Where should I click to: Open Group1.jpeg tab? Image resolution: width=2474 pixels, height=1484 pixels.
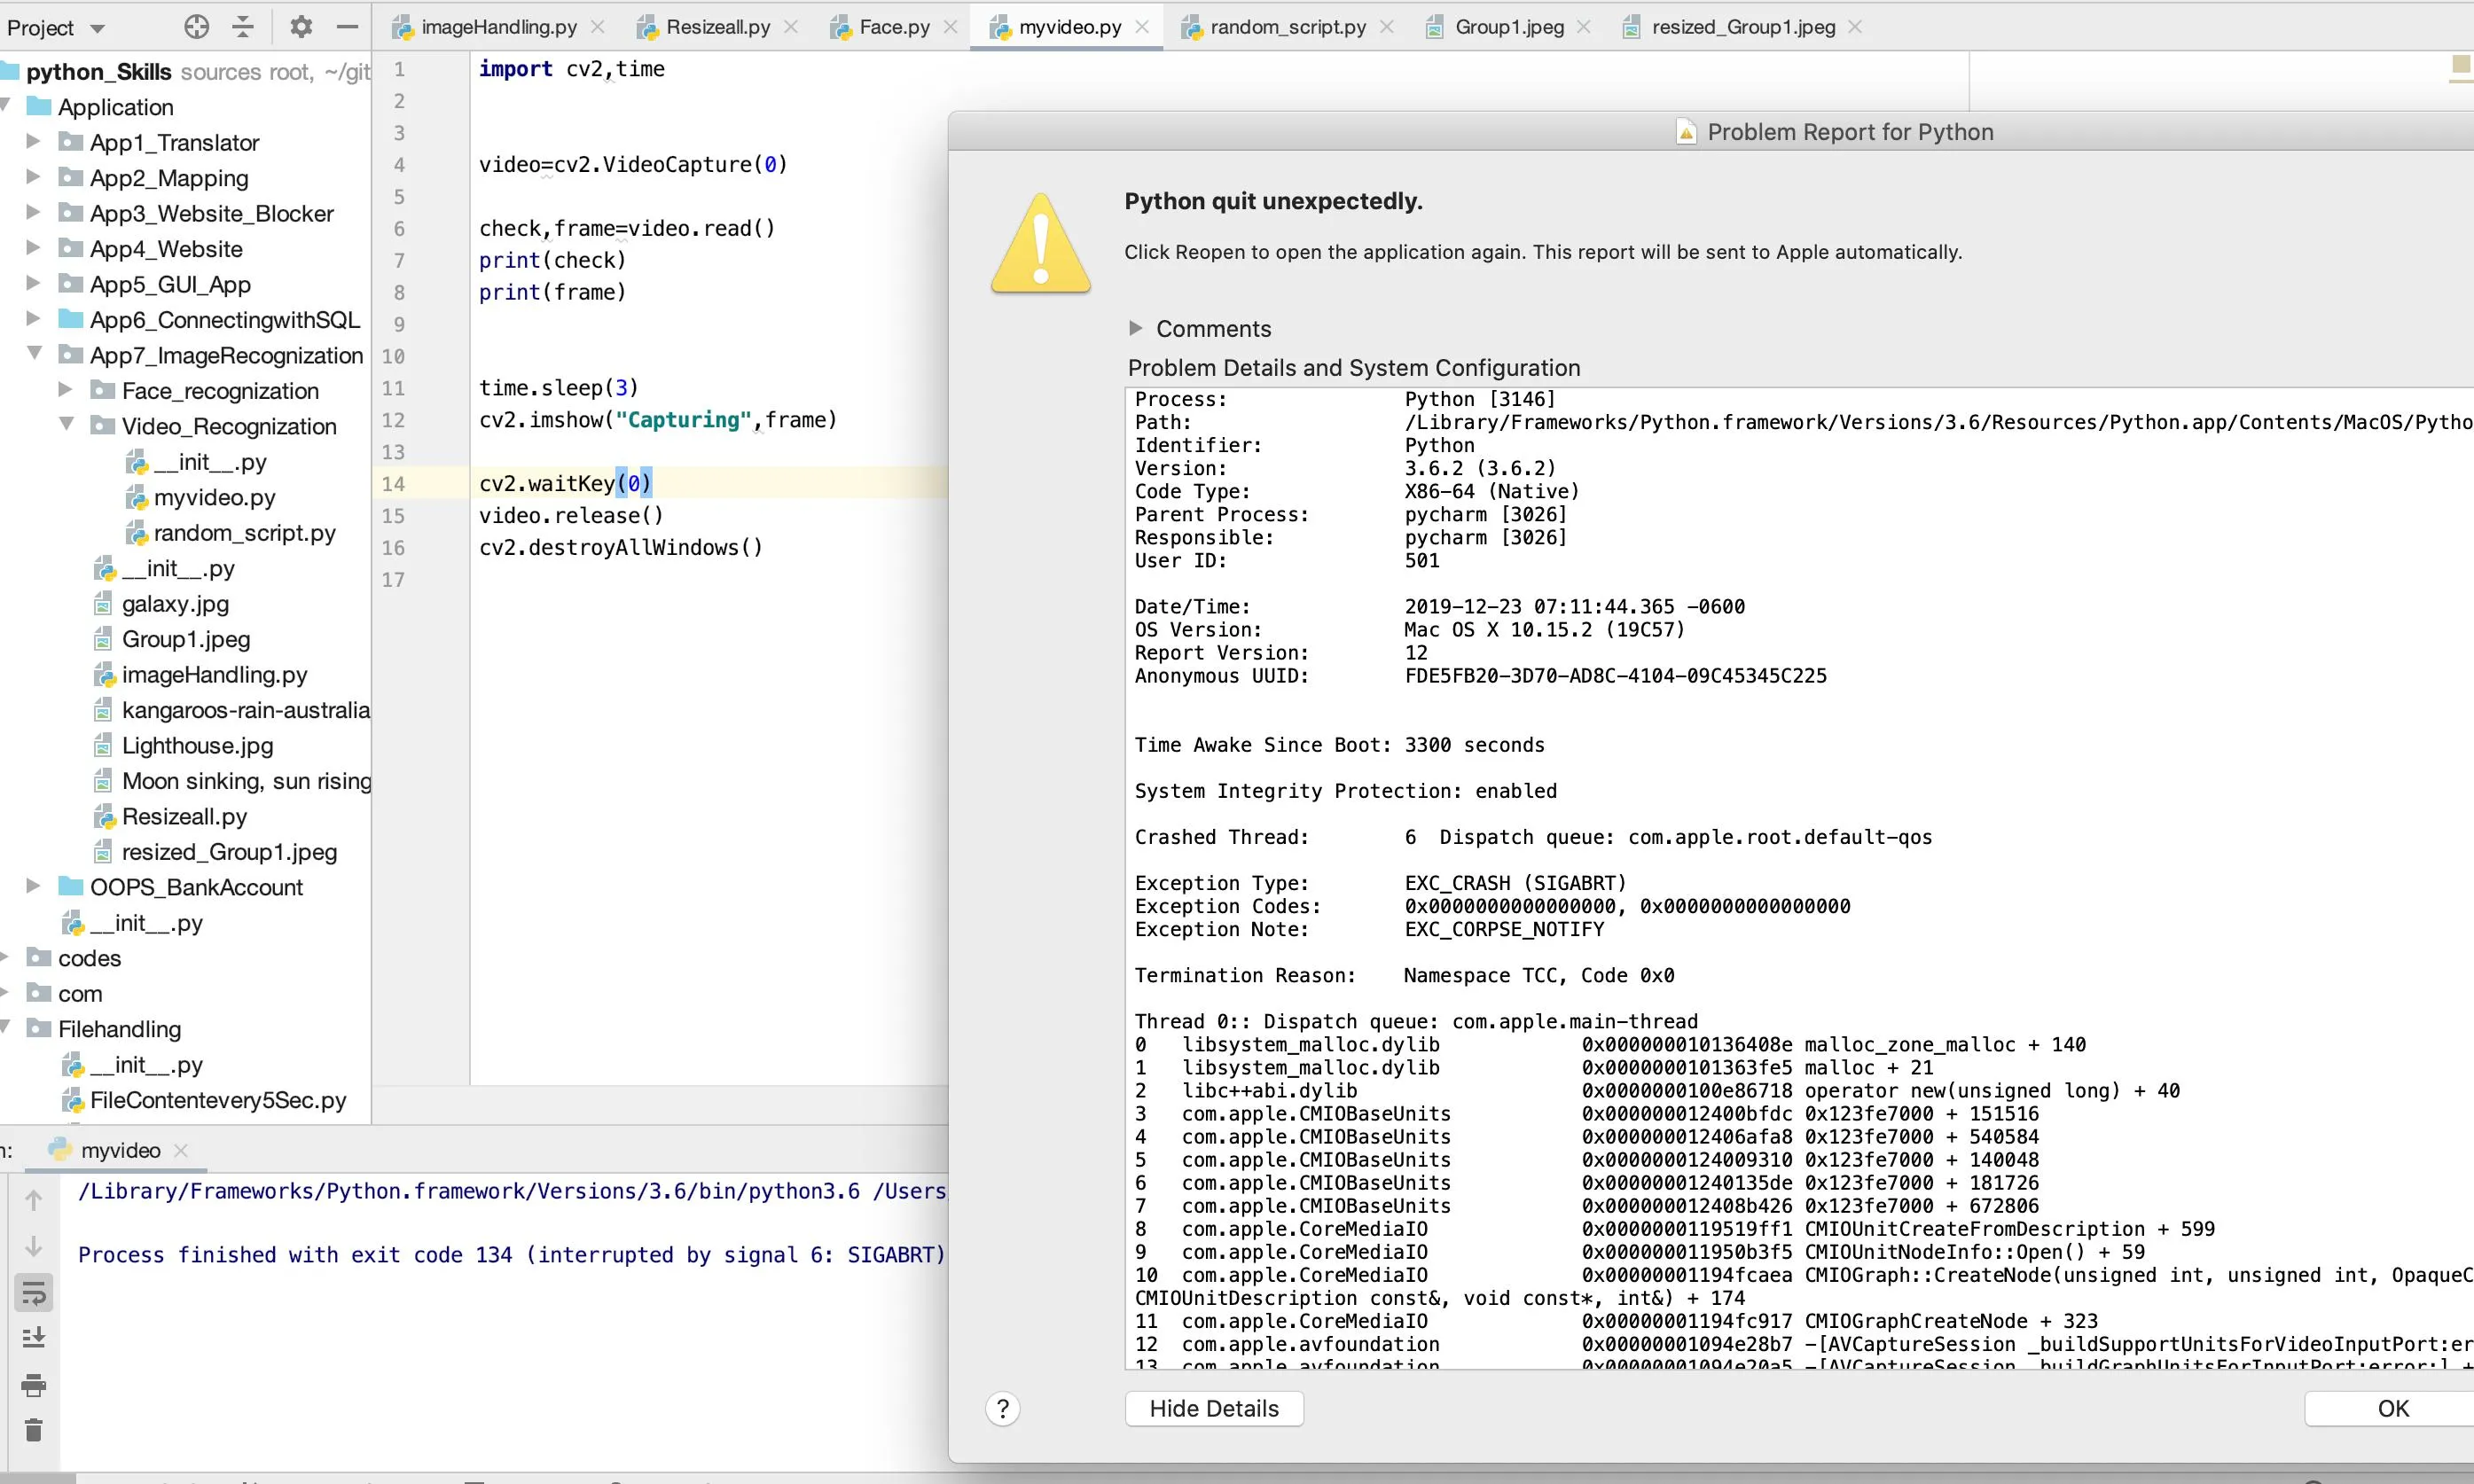(x=1508, y=27)
